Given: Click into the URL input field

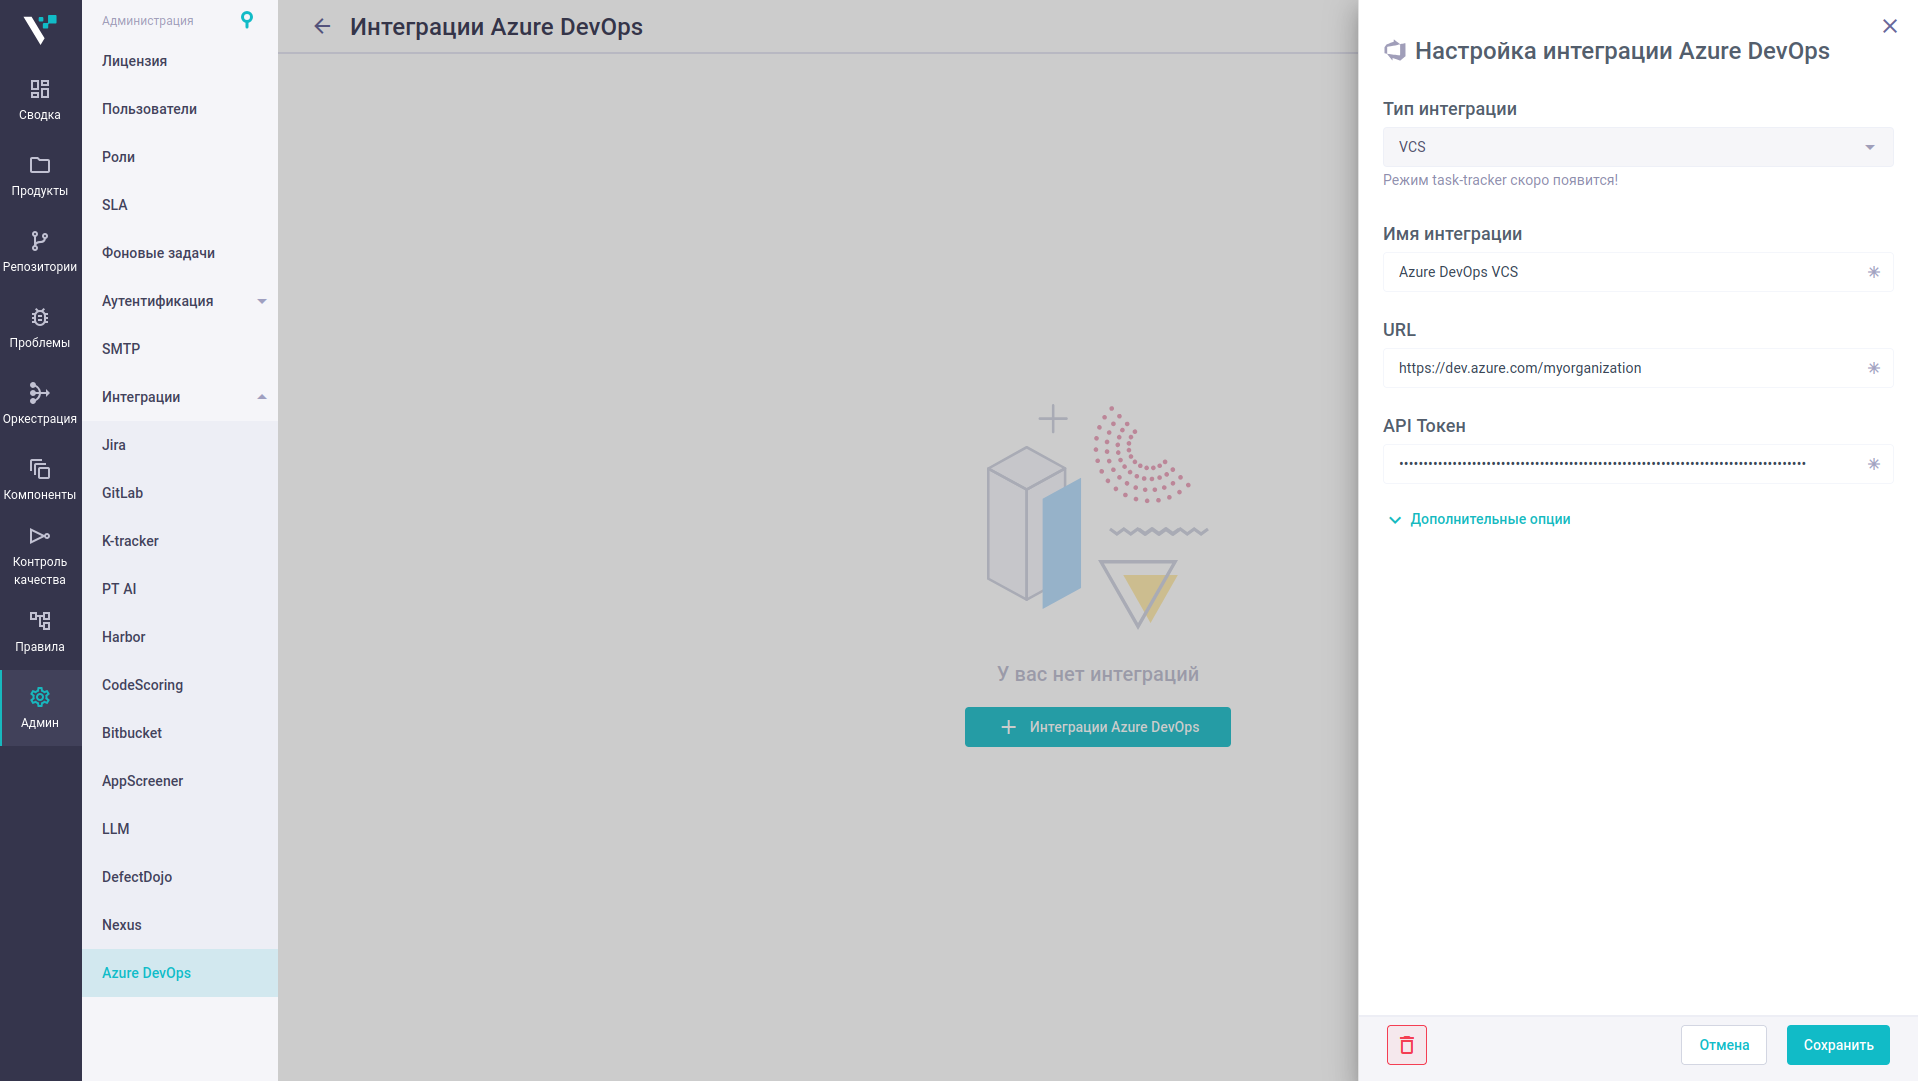Looking at the screenshot, I should coord(1625,368).
